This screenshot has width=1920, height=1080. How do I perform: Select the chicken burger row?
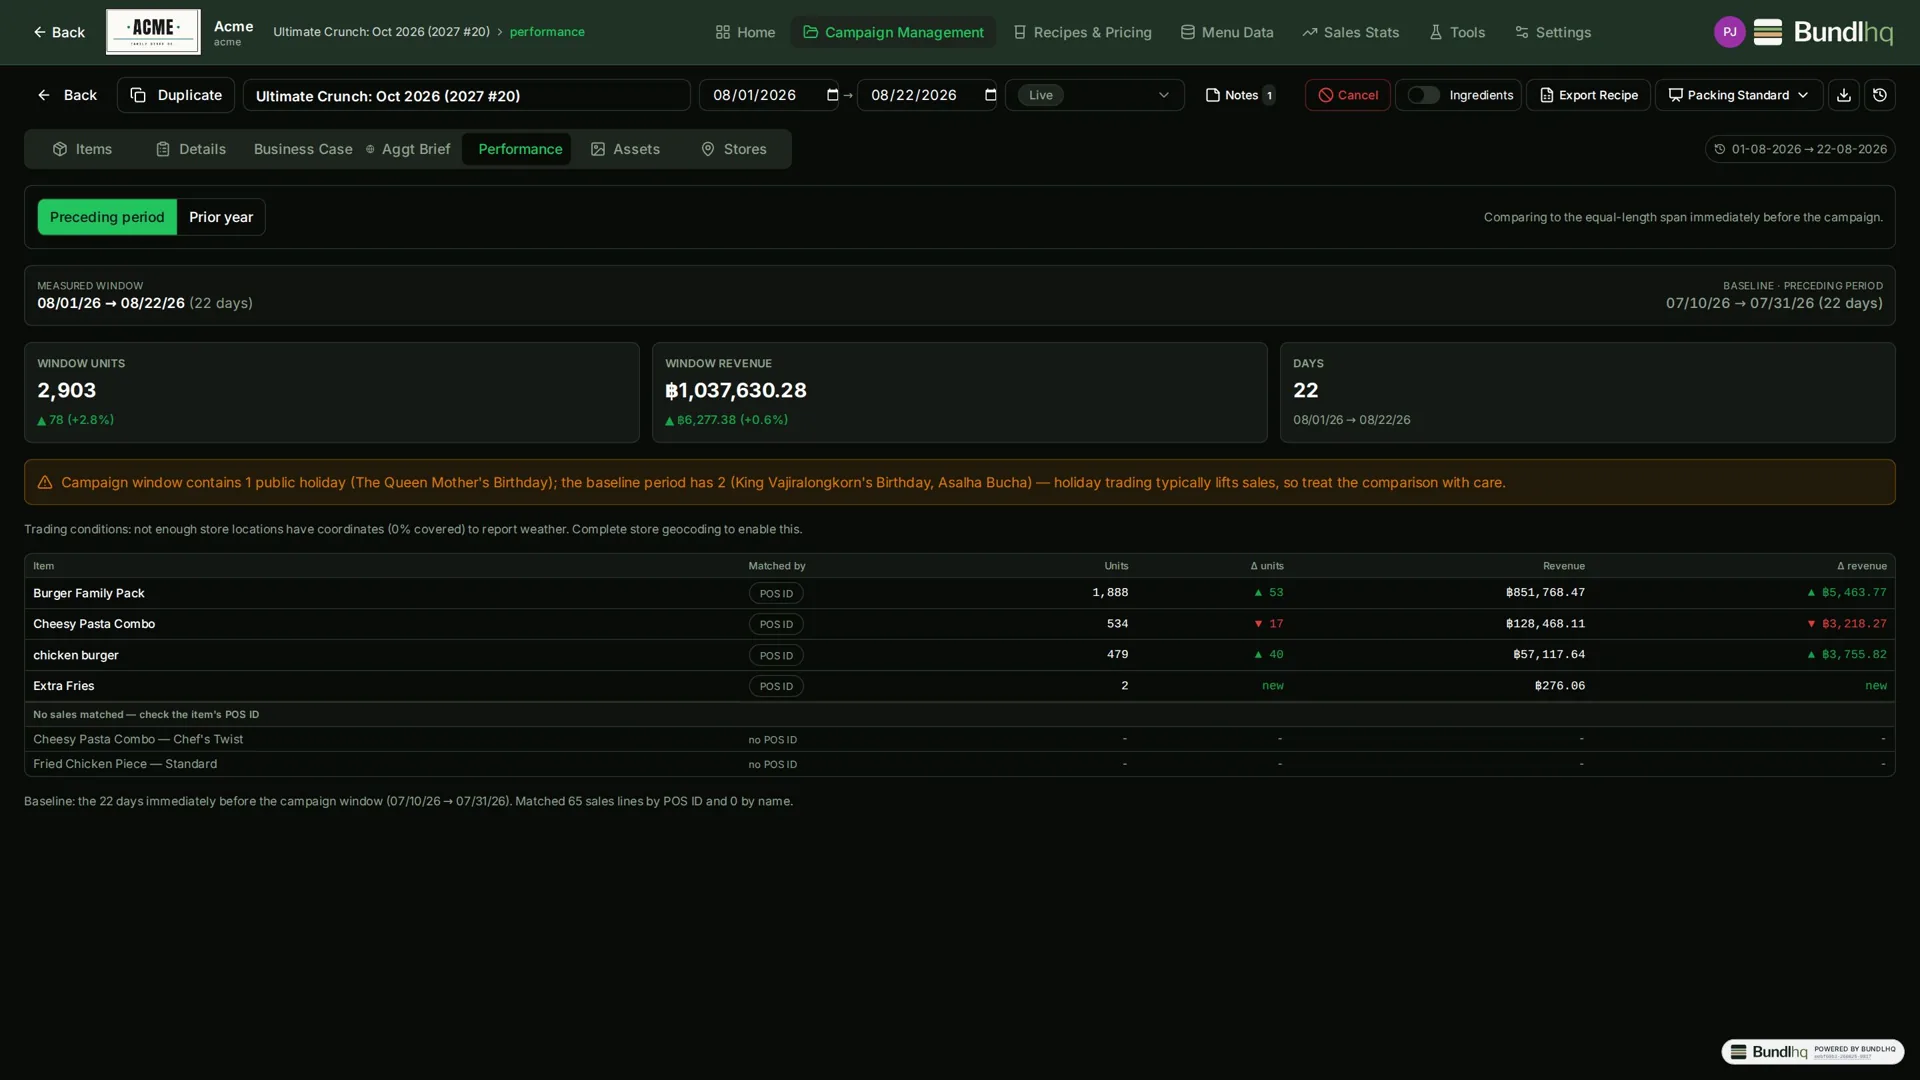point(959,655)
